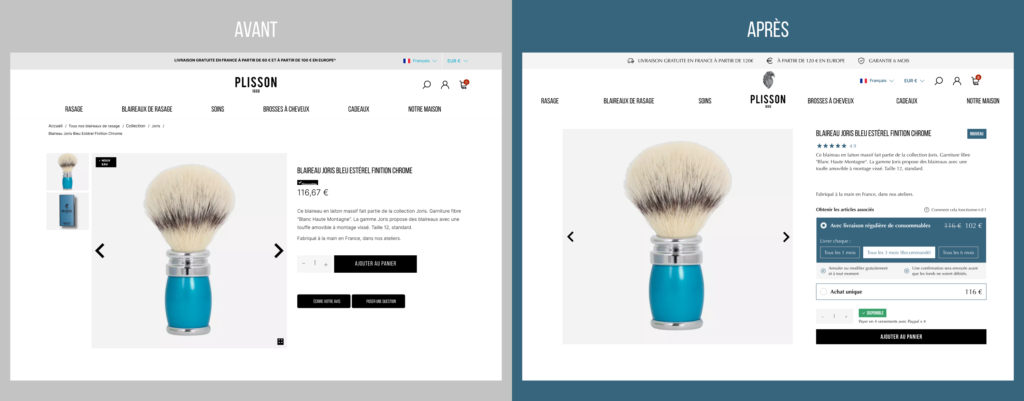Click 'Écrire votre avis' button in the AVANT page
Image resolution: width=1024 pixels, height=401 pixels.
(323, 301)
